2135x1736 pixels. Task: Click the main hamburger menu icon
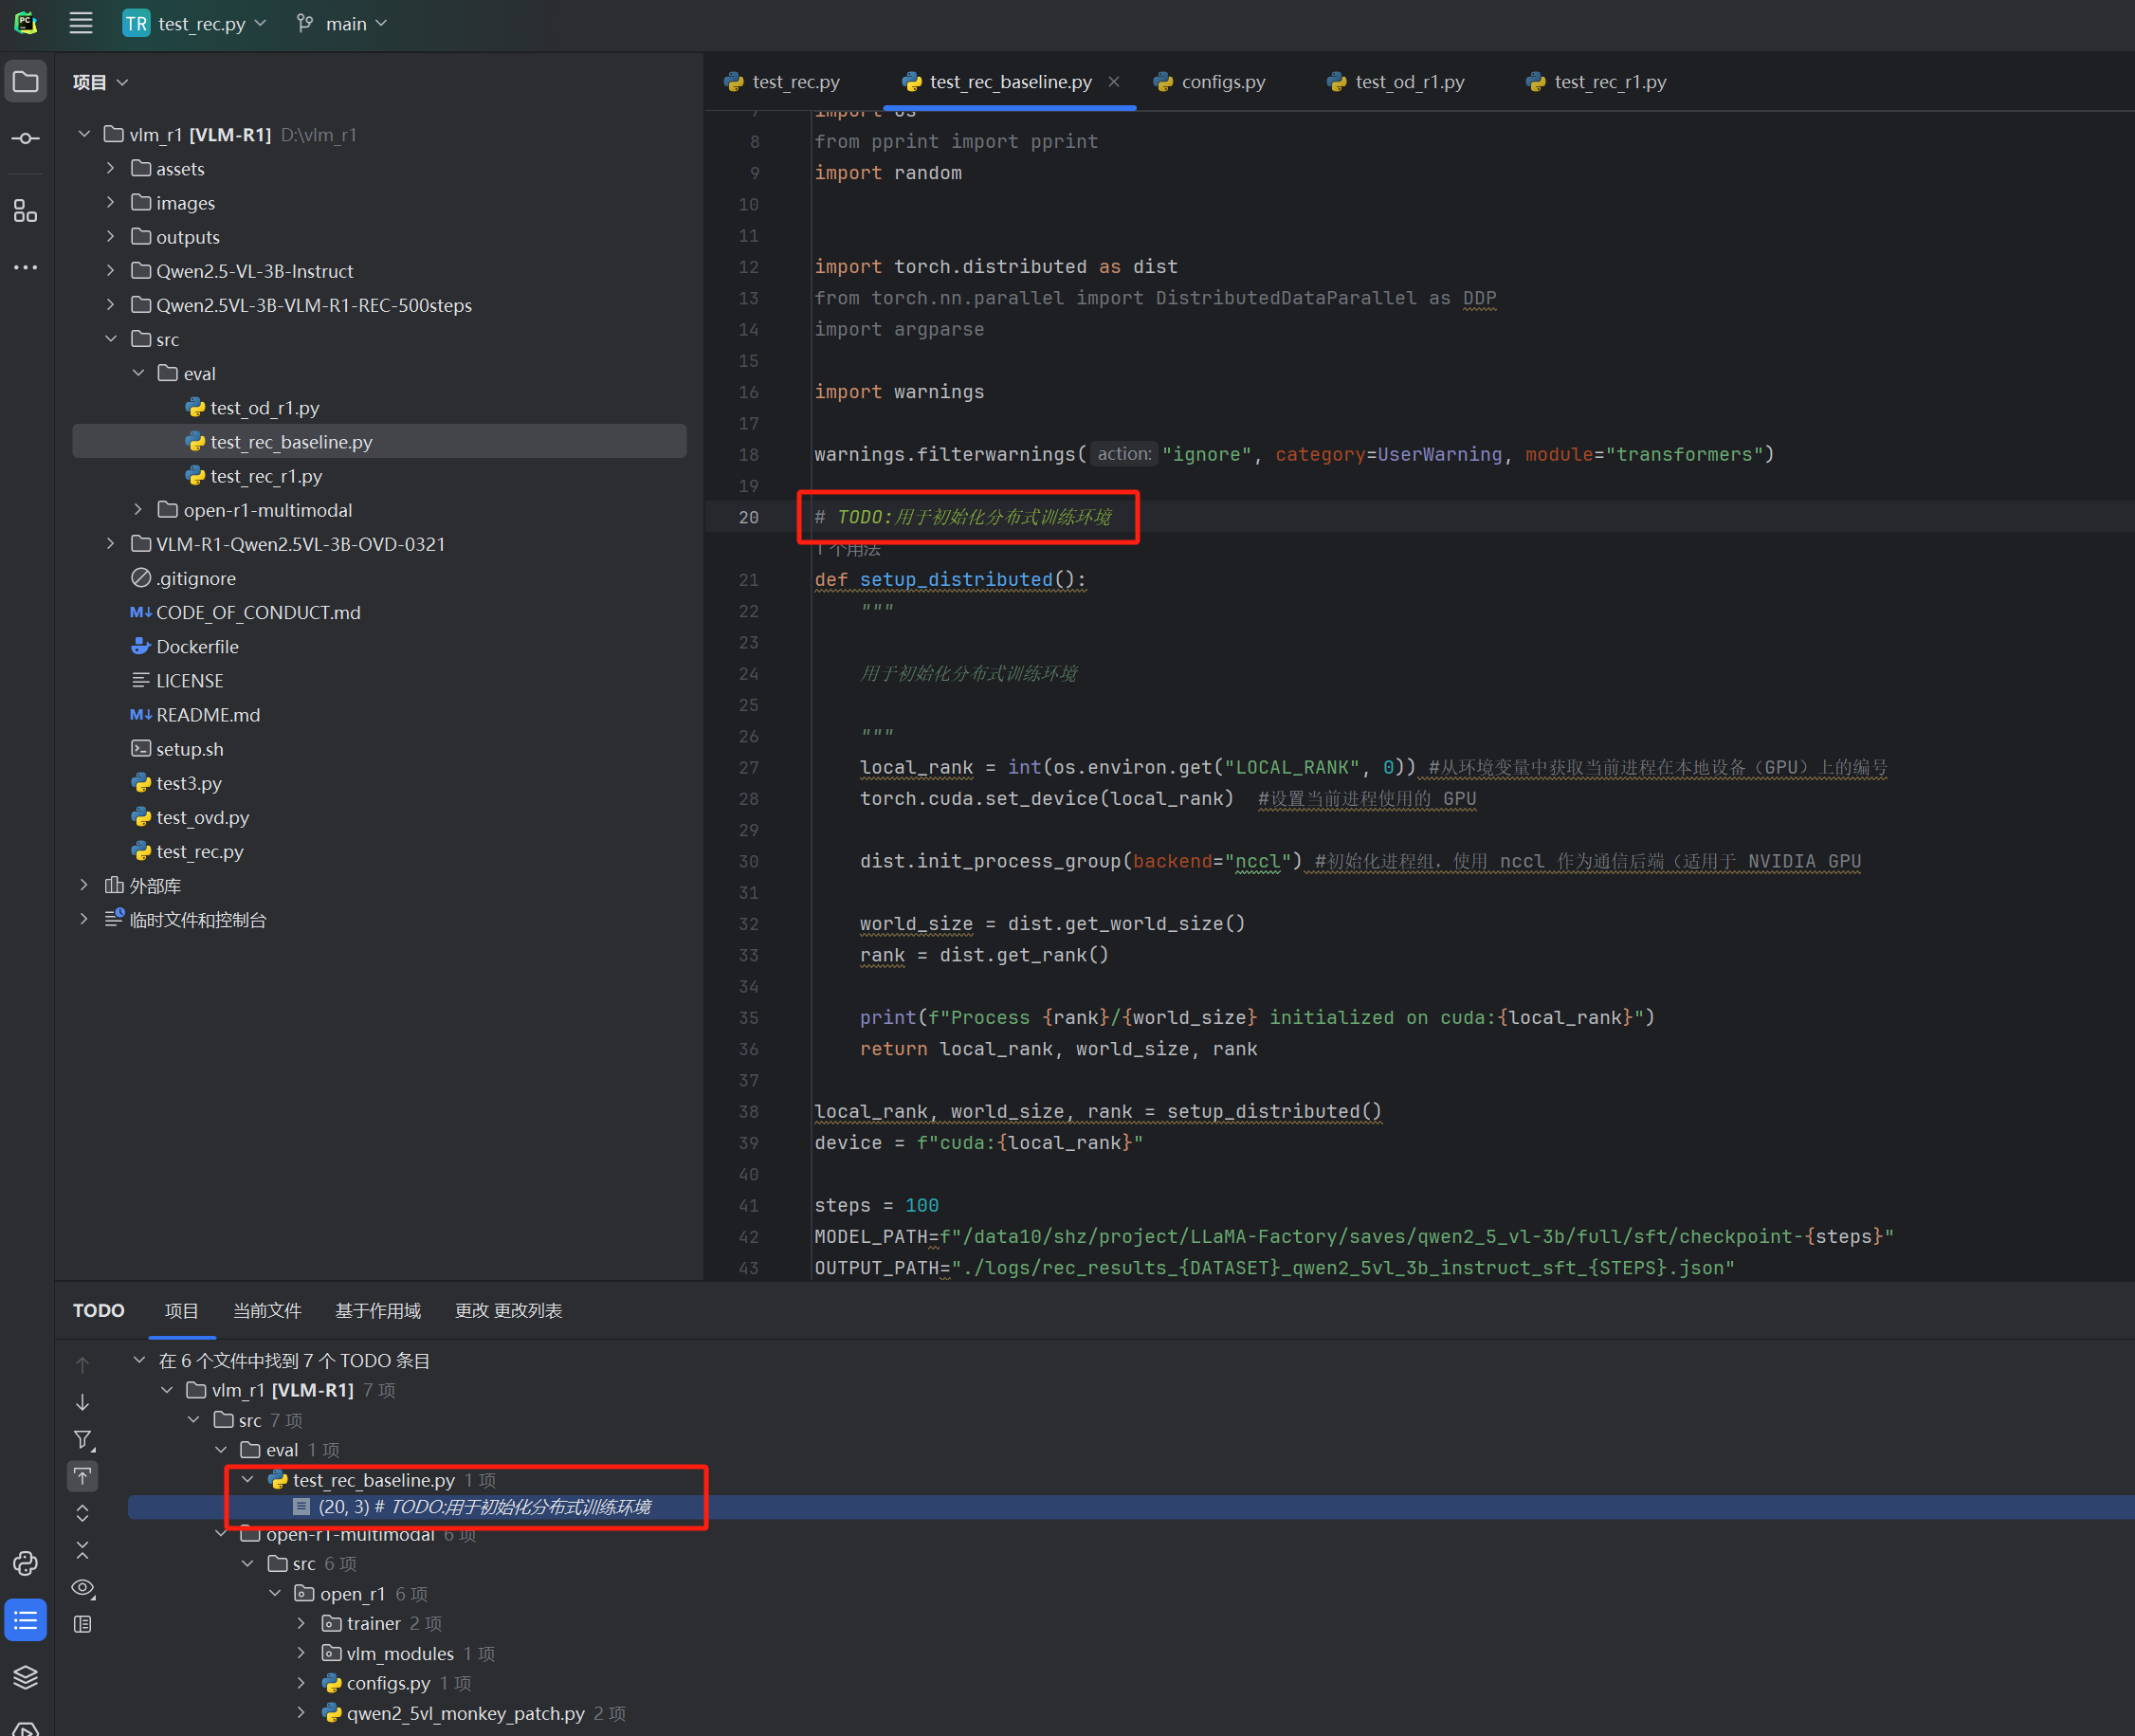pyautogui.click(x=81, y=23)
